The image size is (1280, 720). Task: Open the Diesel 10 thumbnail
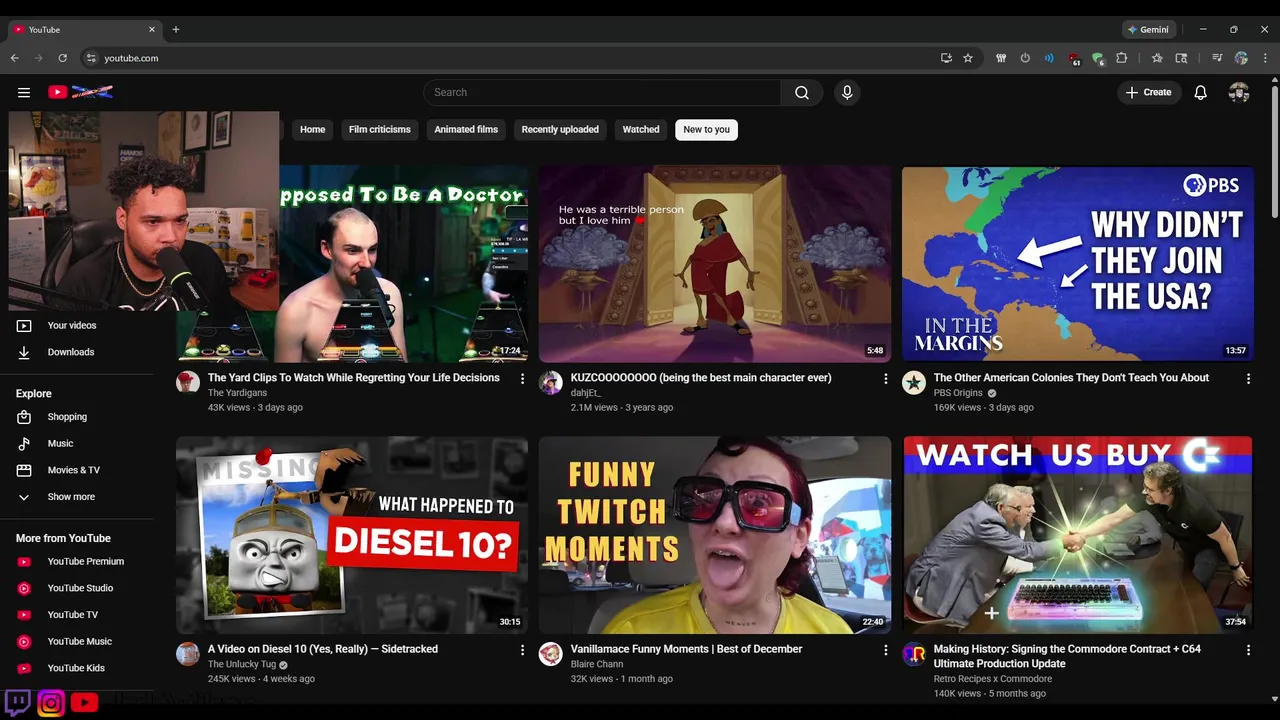352,535
